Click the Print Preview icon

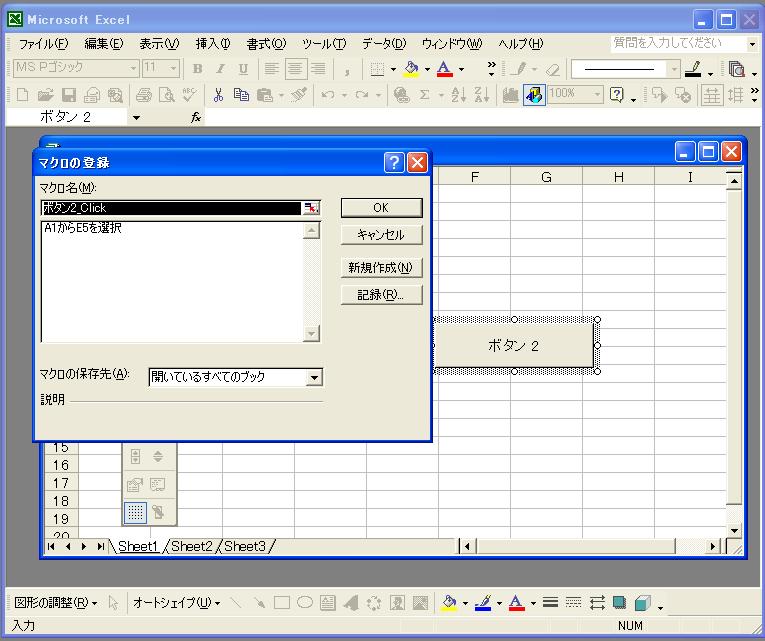point(166,95)
